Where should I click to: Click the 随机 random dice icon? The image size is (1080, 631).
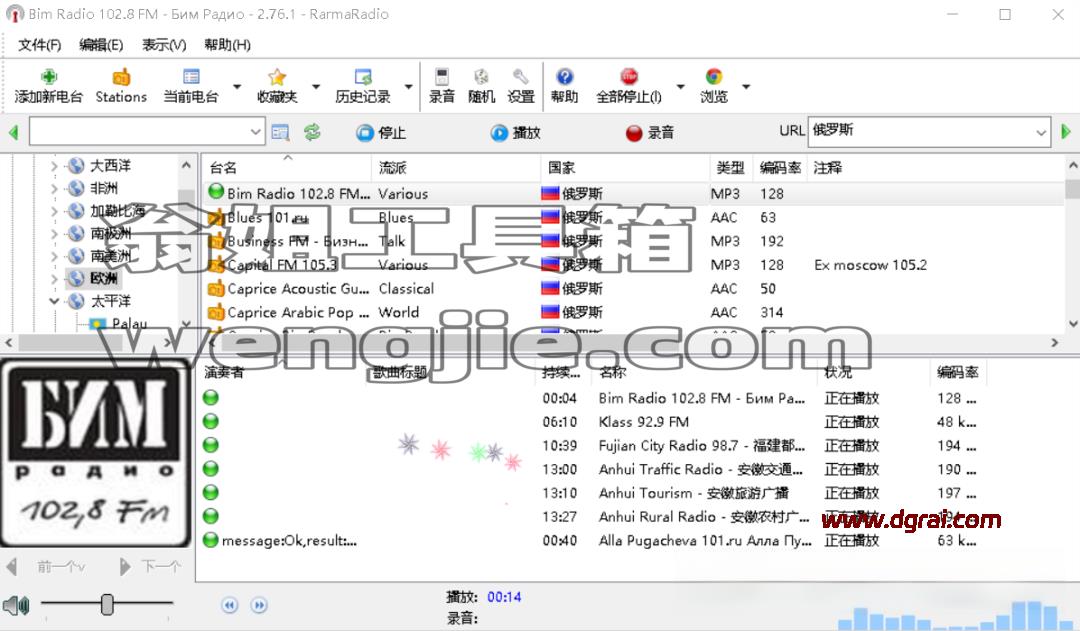(x=481, y=76)
